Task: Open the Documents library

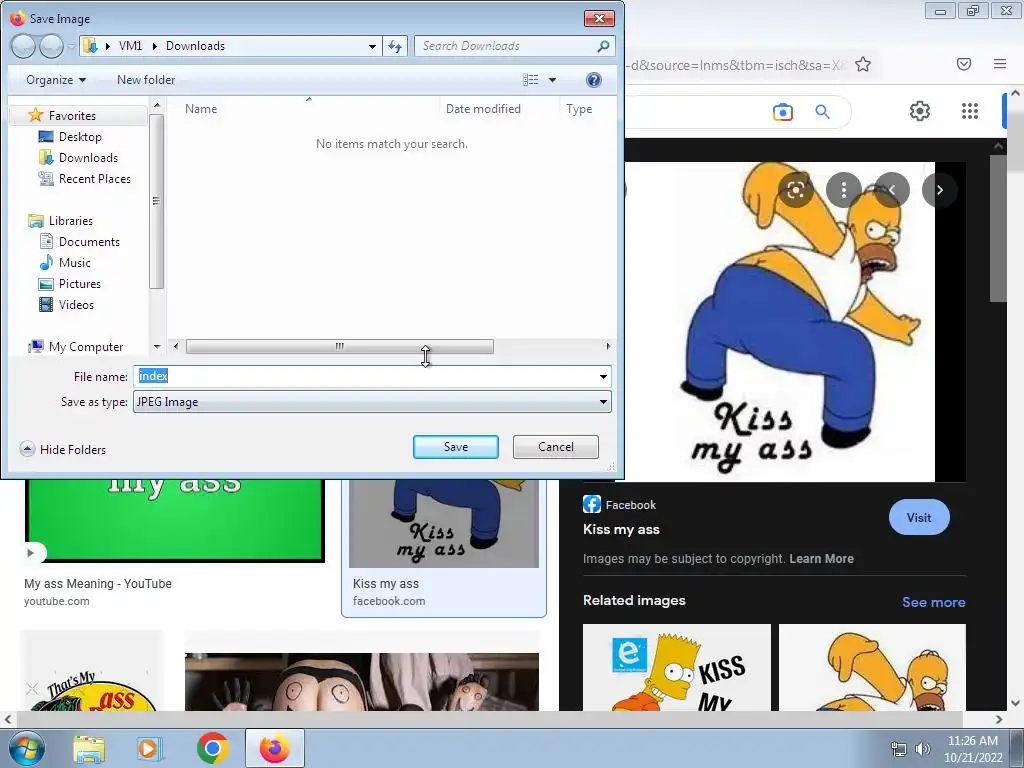Action: 89,242
